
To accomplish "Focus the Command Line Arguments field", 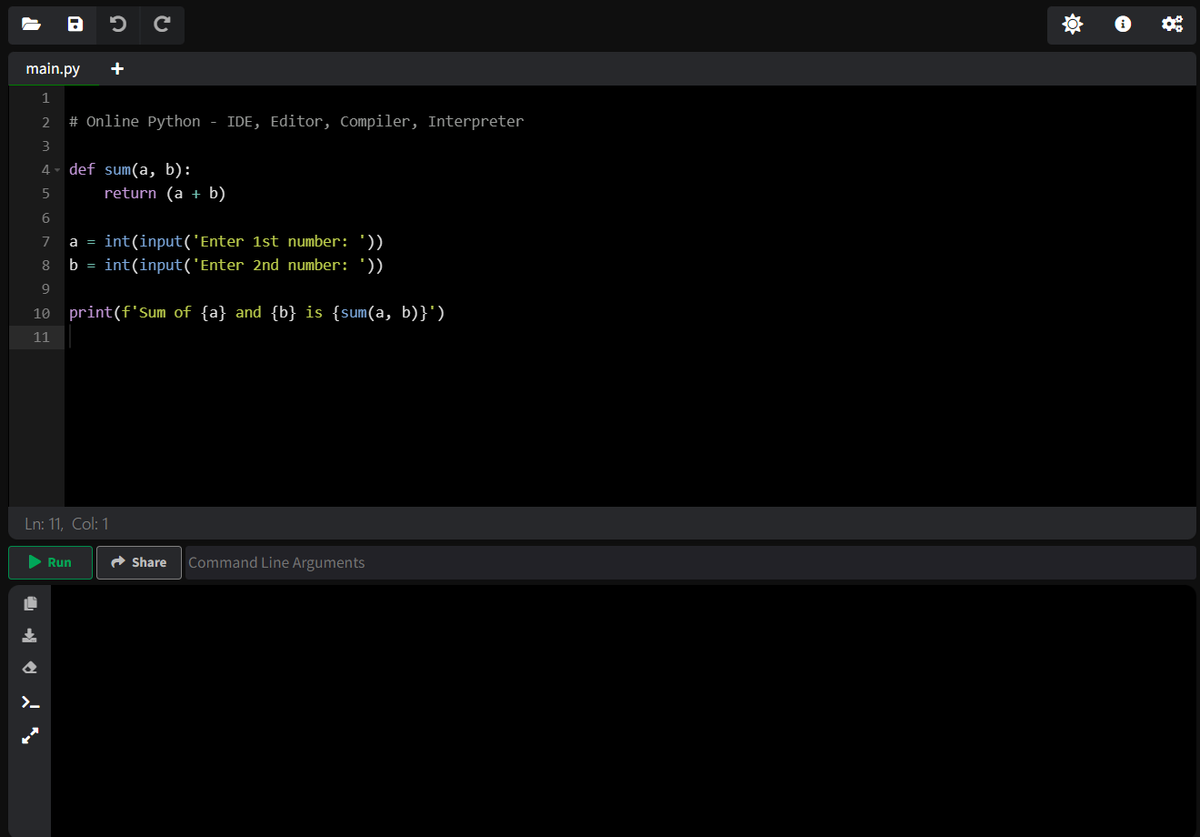I will coord(690,562).
